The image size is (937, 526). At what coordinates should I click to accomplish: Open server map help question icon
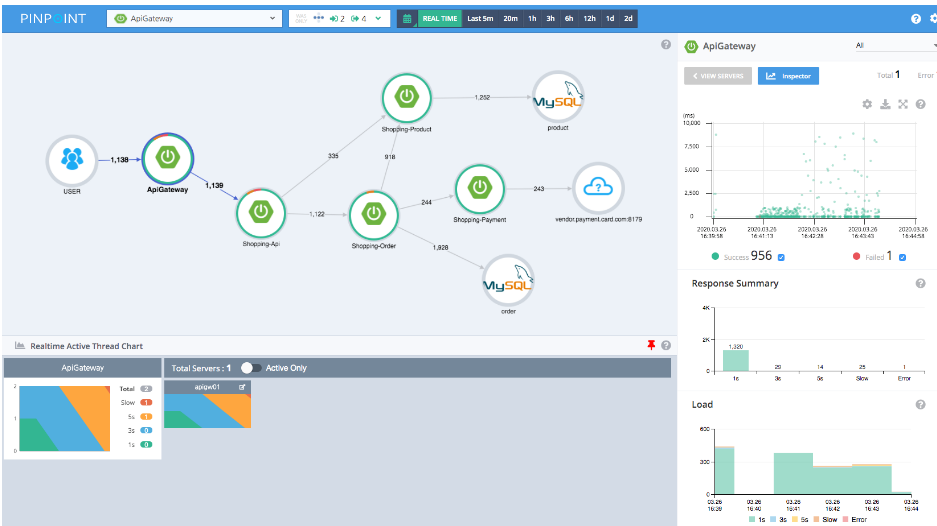(x=666, y=45)
